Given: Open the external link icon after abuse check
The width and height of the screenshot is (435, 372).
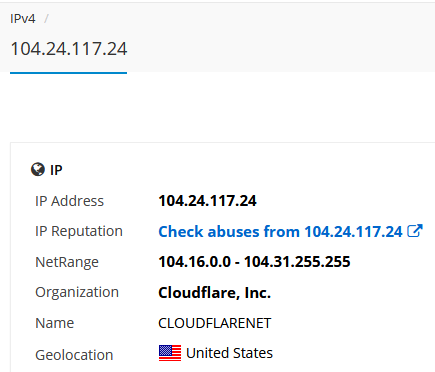Looking at the screenshot, I should (415, 231).
